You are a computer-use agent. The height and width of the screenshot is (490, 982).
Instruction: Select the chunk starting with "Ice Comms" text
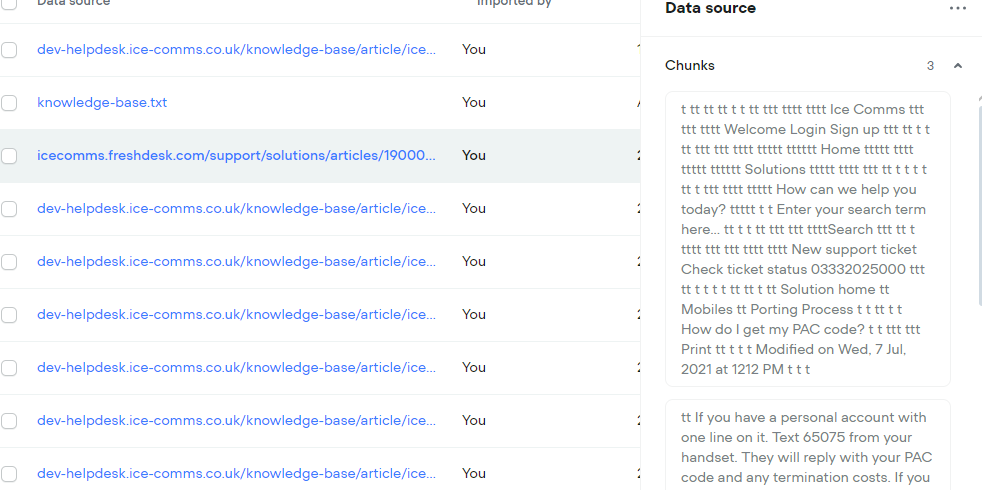pyautogui.click(x=808, y=239)
